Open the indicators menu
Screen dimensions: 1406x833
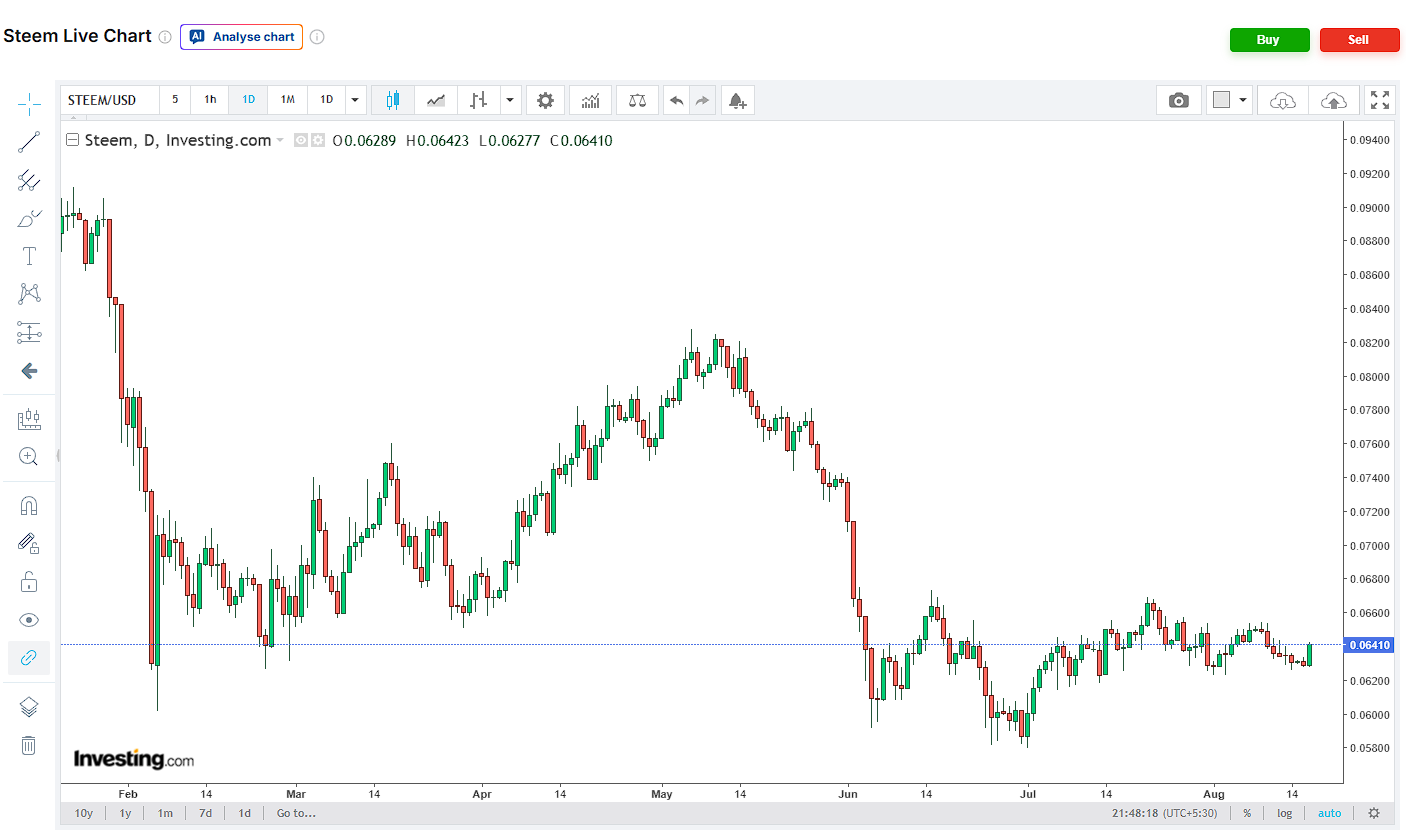click(x=591, y=100)
